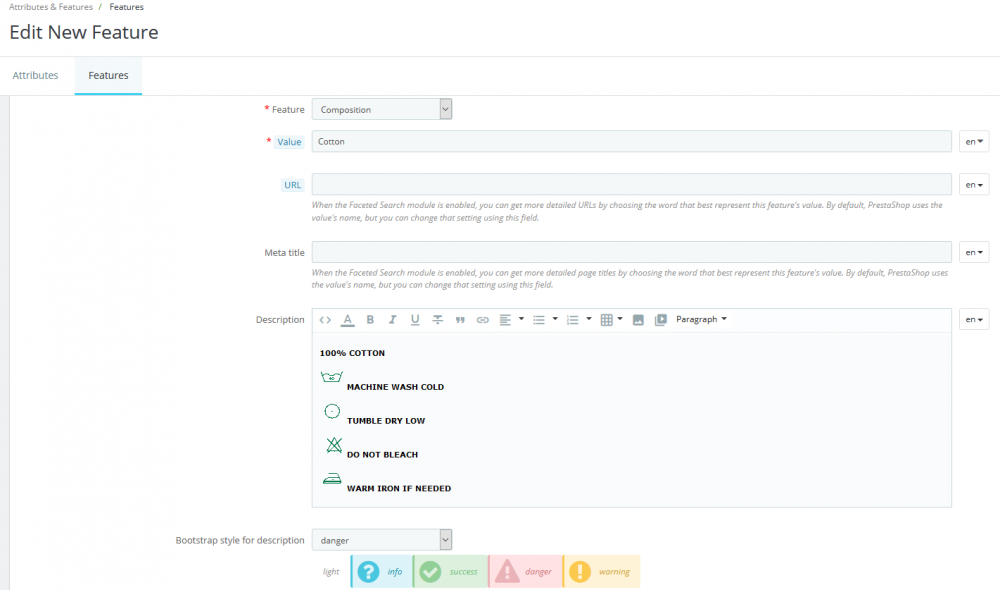The width and height of the screenshot is (1000, 590).
Task: Open the bullet list style dropdown arrow
Action: [555, 319]
